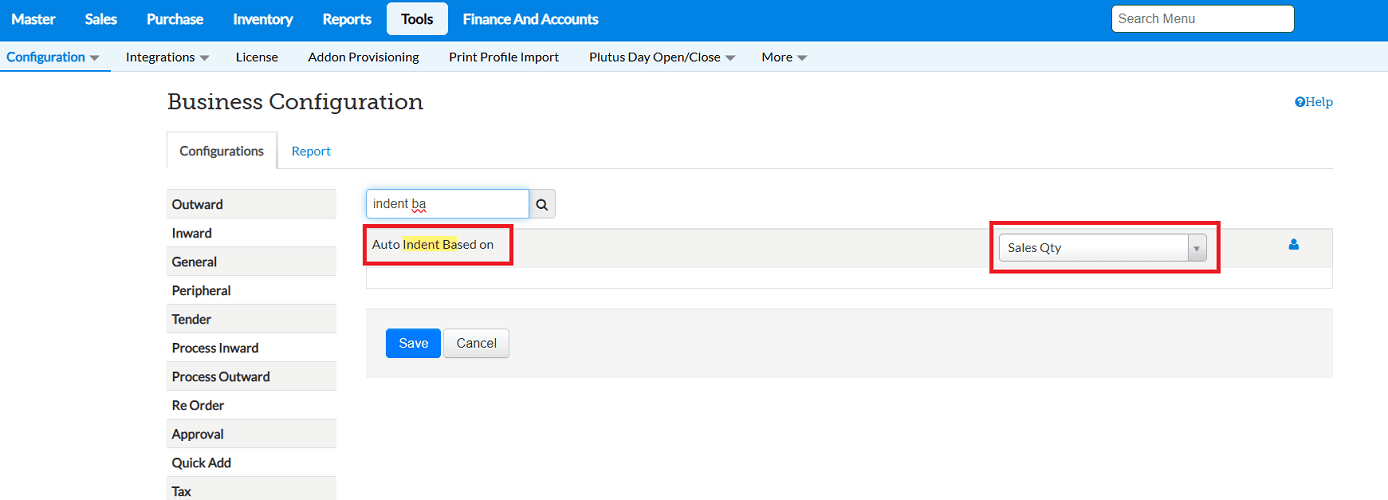Image resolution: width=1388 pixels, height=500 pixels.
Task: Open the Sales Qty dropdown
Action: [x=1102, y=248]
